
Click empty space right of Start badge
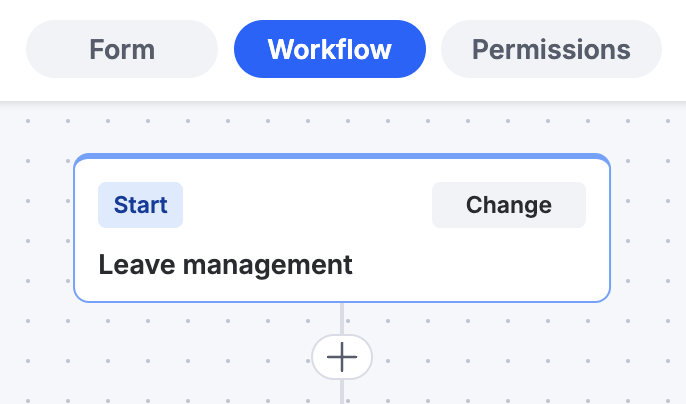[x=306, y=205]
